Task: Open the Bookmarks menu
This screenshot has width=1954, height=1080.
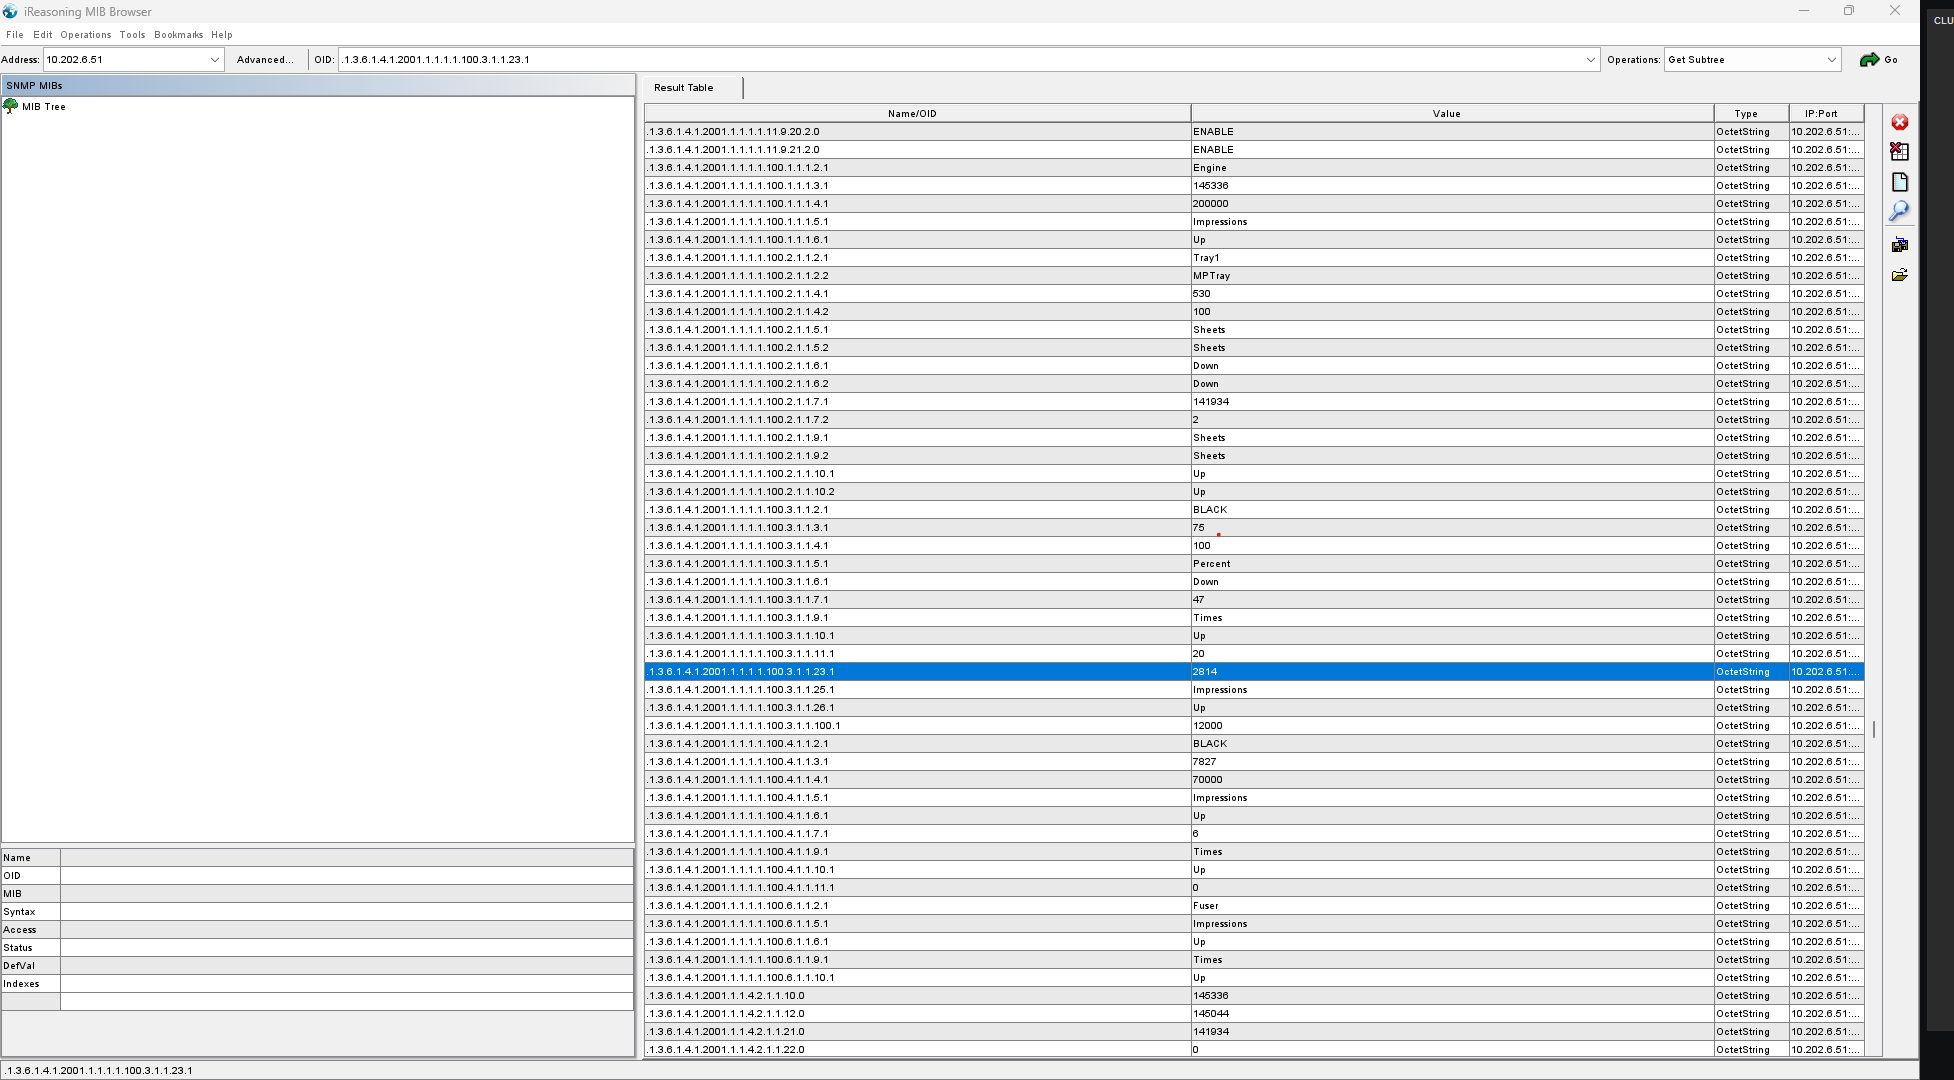Action: [178, 35]
